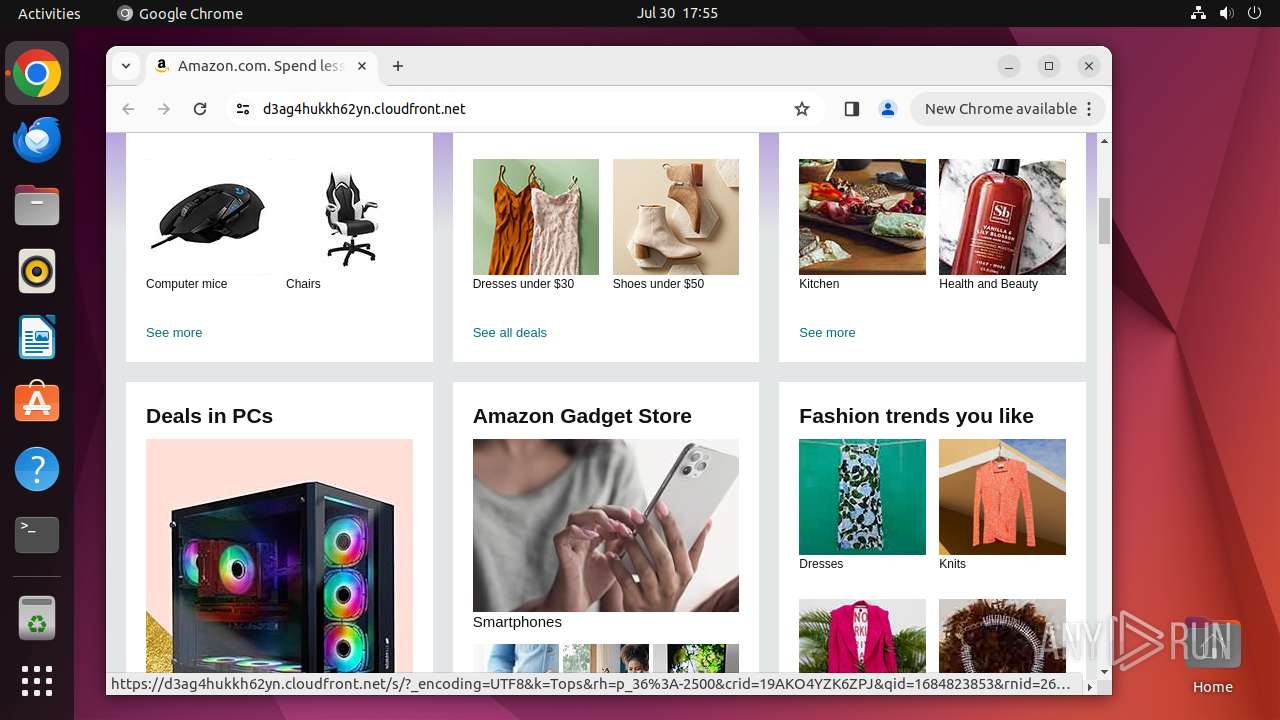This screenshot has width=1280, height=720.
Task: Open the Shoes under $50 image
Action: 676,217
